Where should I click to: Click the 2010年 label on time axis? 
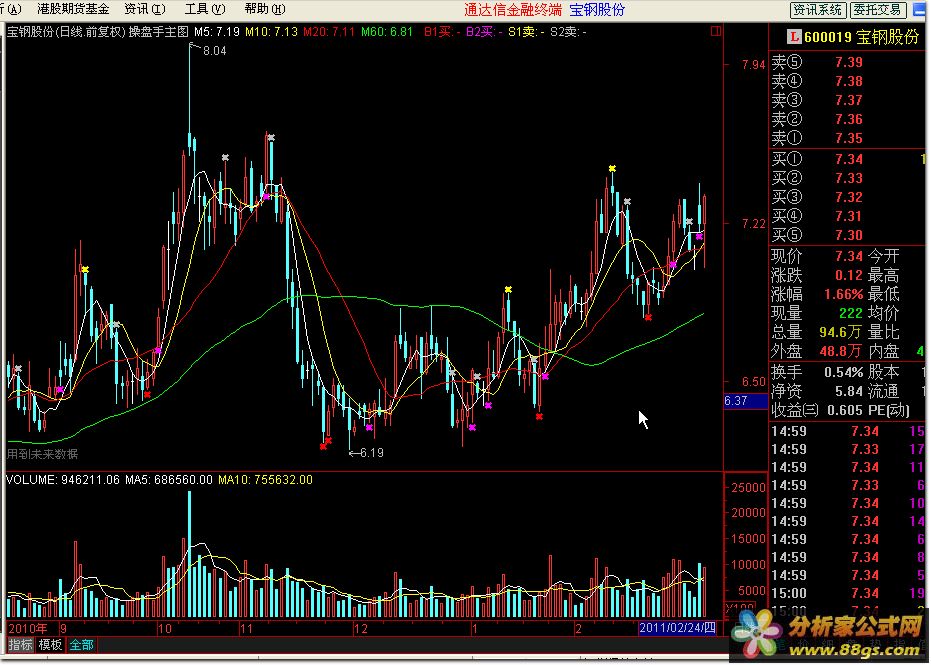28,628
